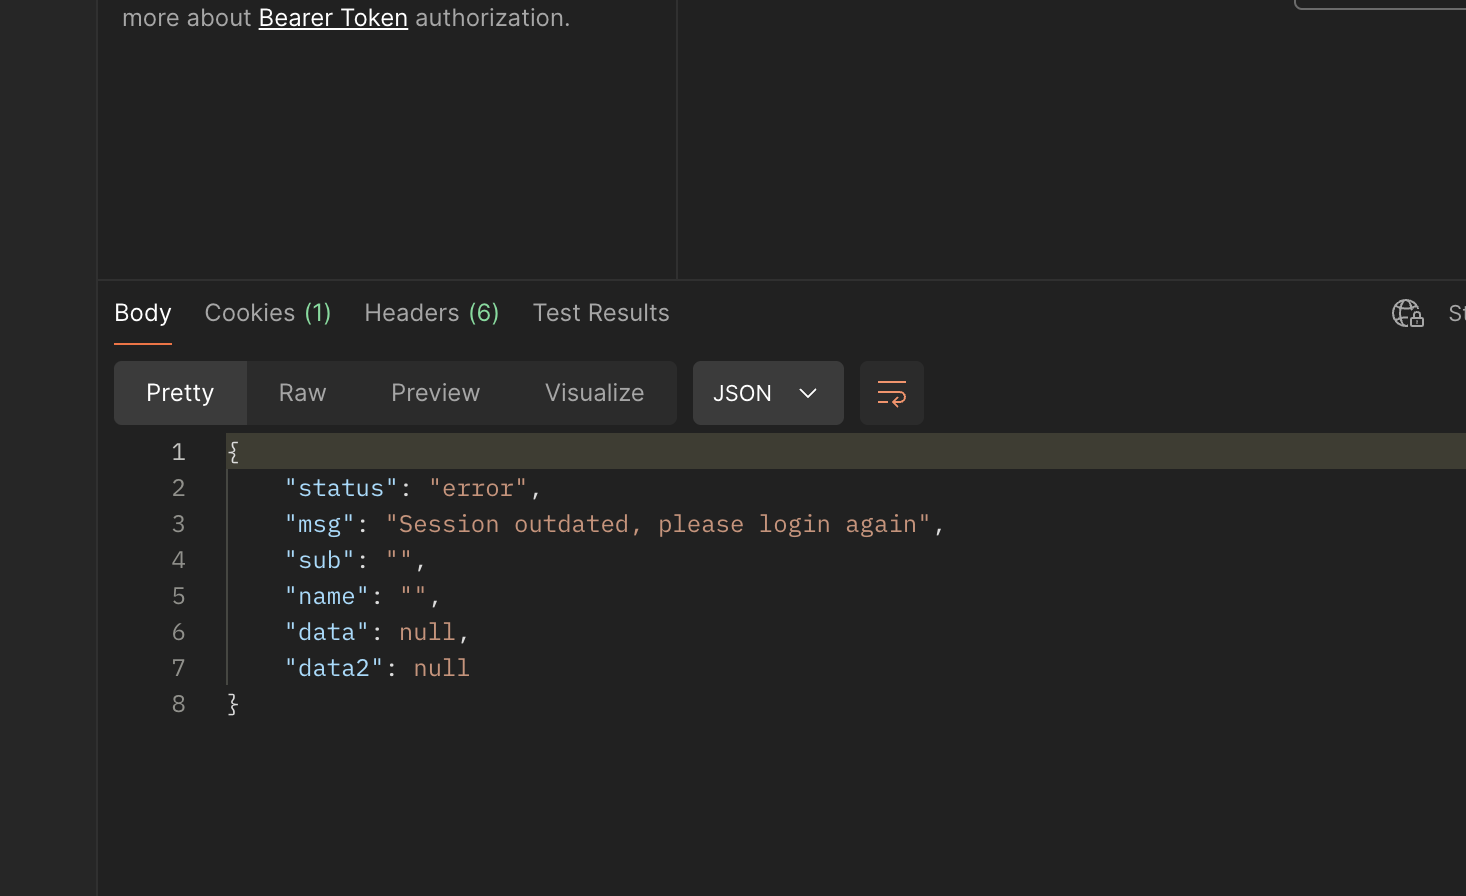Click the "status" key in response
The width and height of the screenshot is (1466, 896).
341,488
